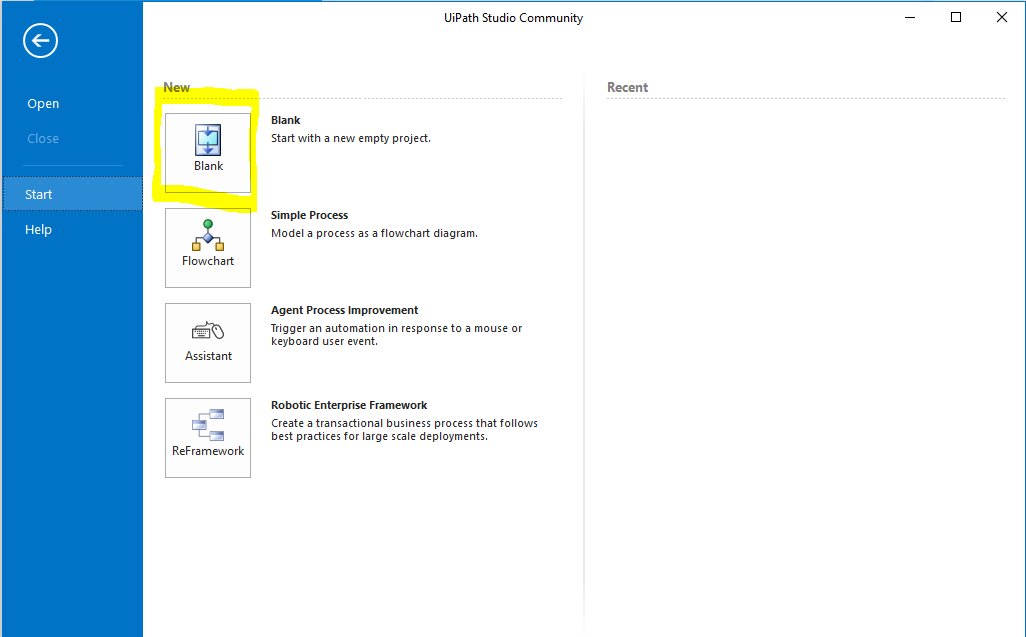Open the Help section in sidebar
The width and height of the screenshot is (1026, 637).
[38, 230]
